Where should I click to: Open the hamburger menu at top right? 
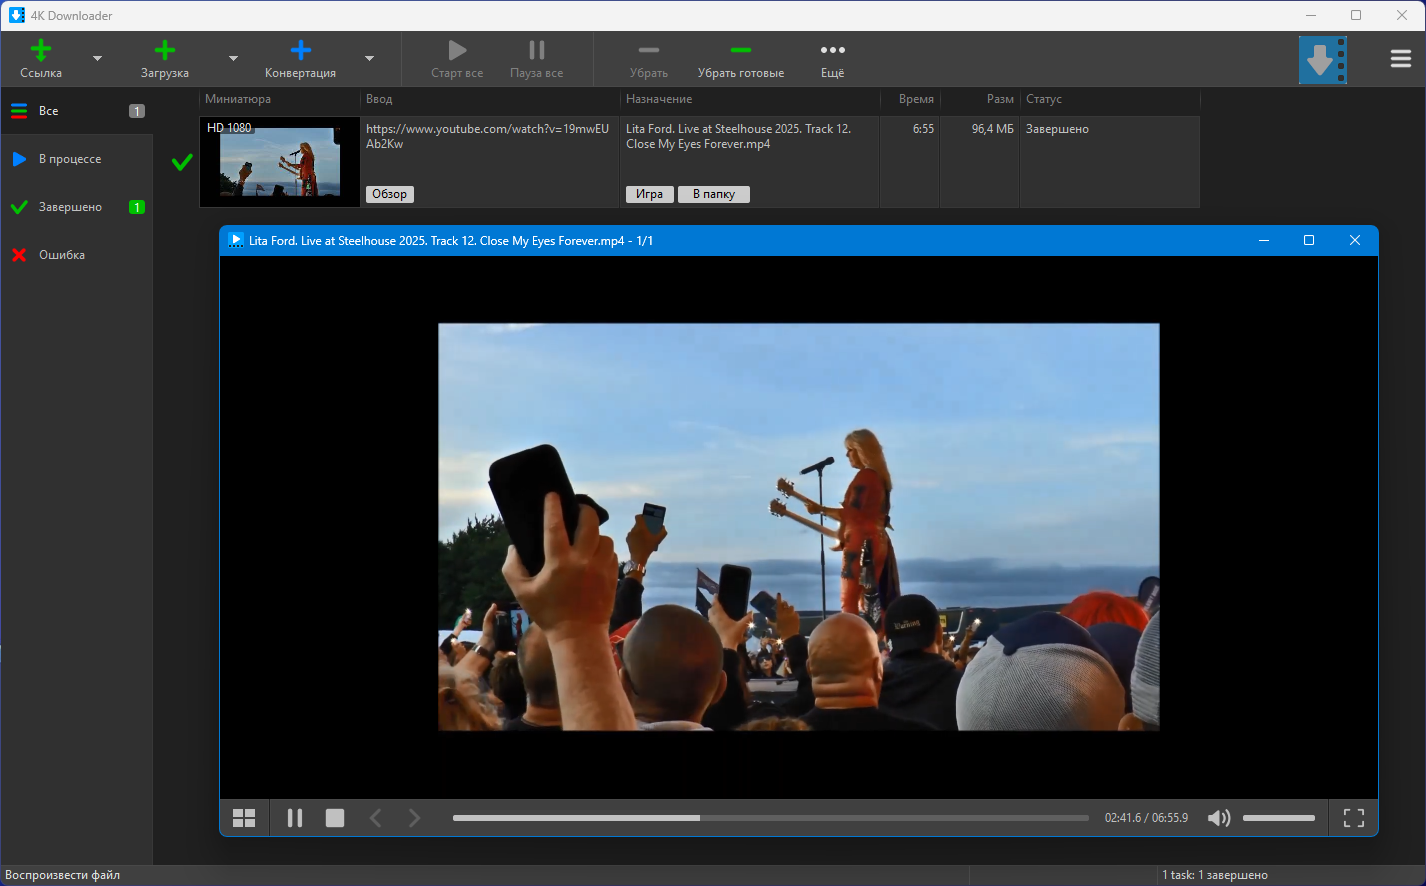coord(1400,59)
